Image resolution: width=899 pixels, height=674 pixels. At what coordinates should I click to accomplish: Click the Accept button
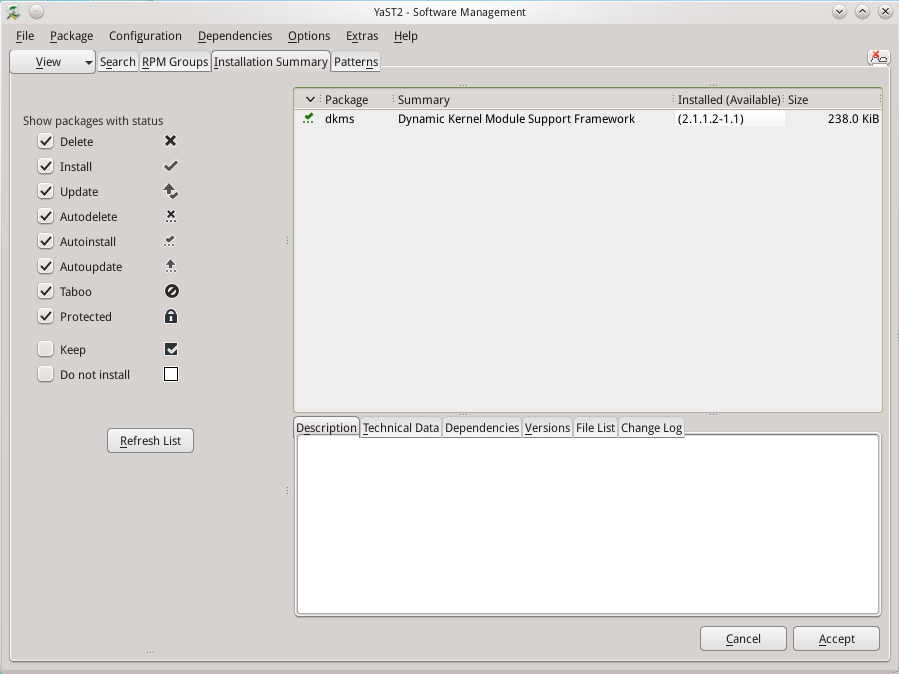(x=837, y=638)
